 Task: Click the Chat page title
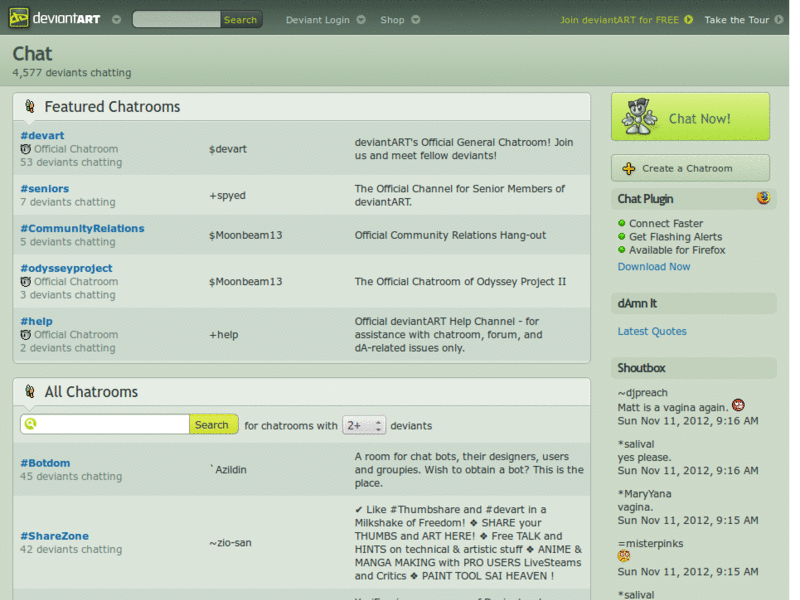pos(32,54)
